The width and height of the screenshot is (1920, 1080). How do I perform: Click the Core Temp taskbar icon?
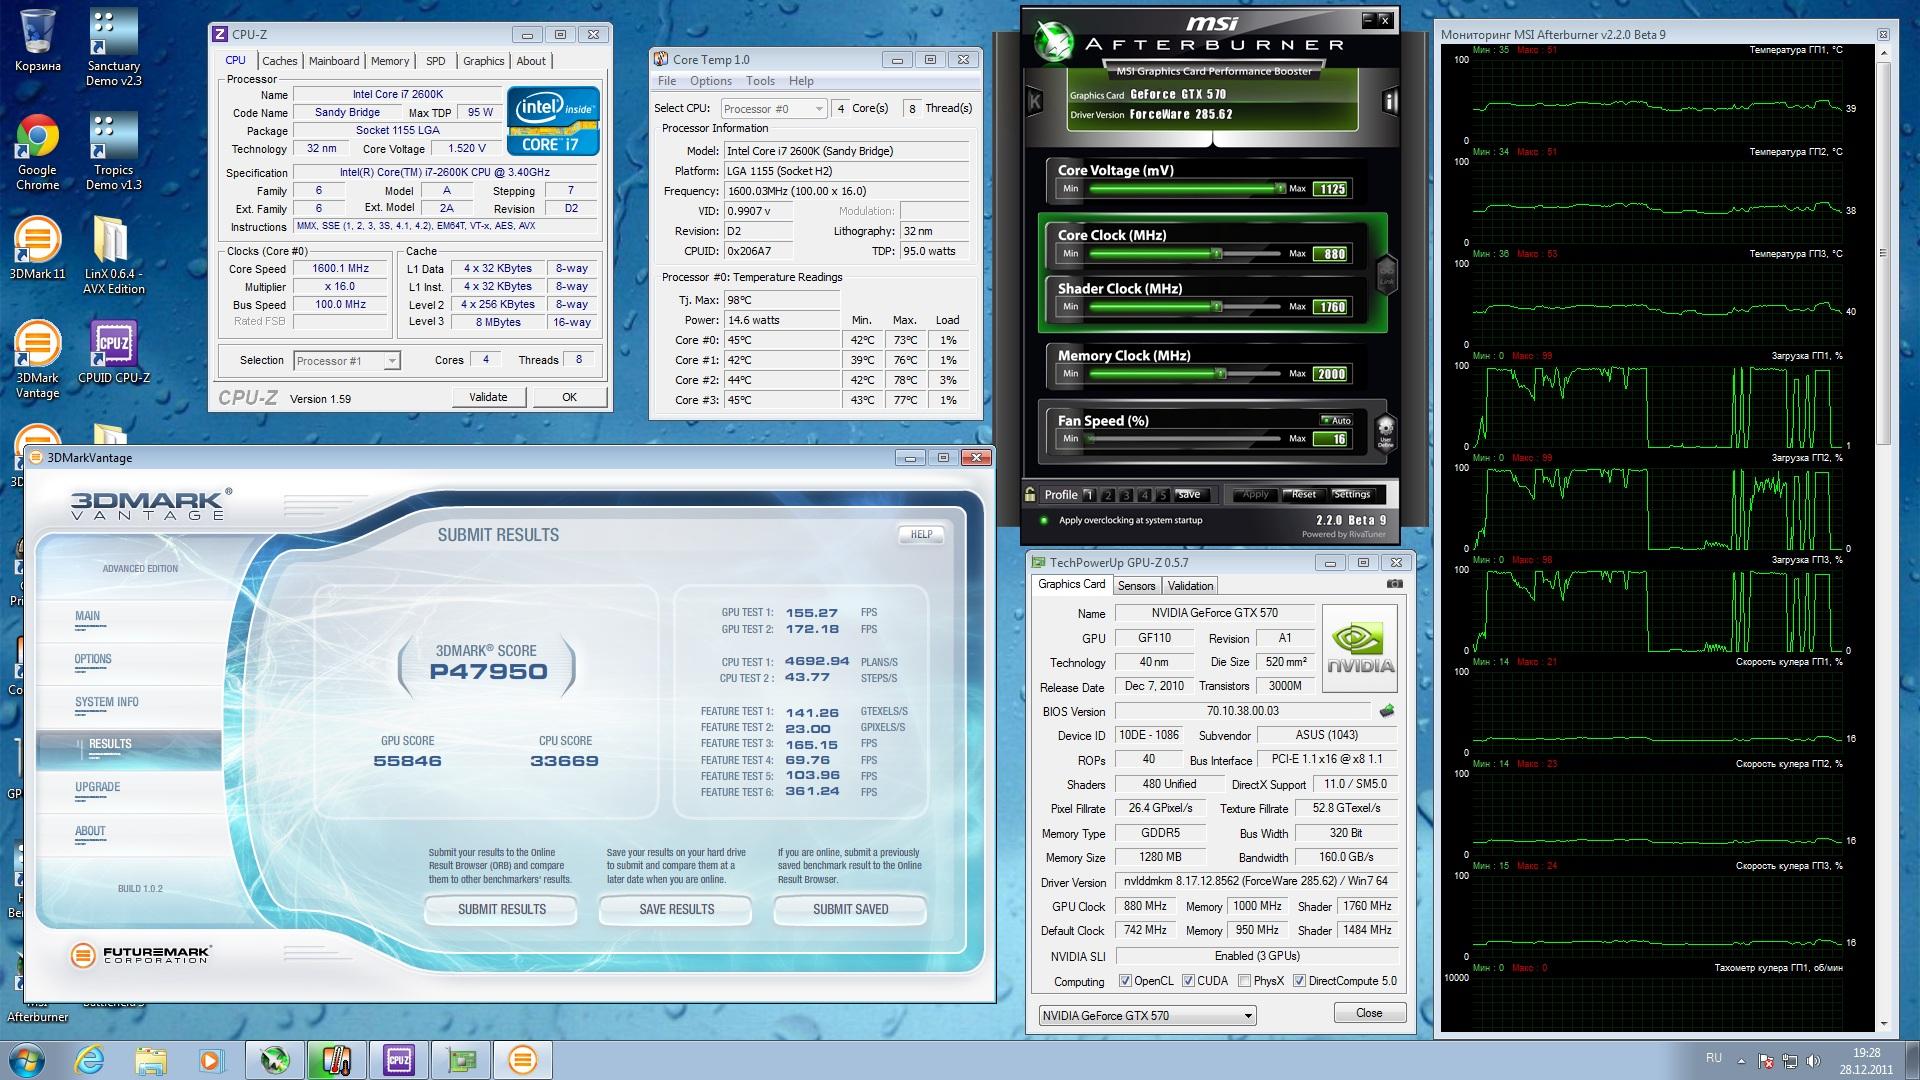pos(337,1060)
